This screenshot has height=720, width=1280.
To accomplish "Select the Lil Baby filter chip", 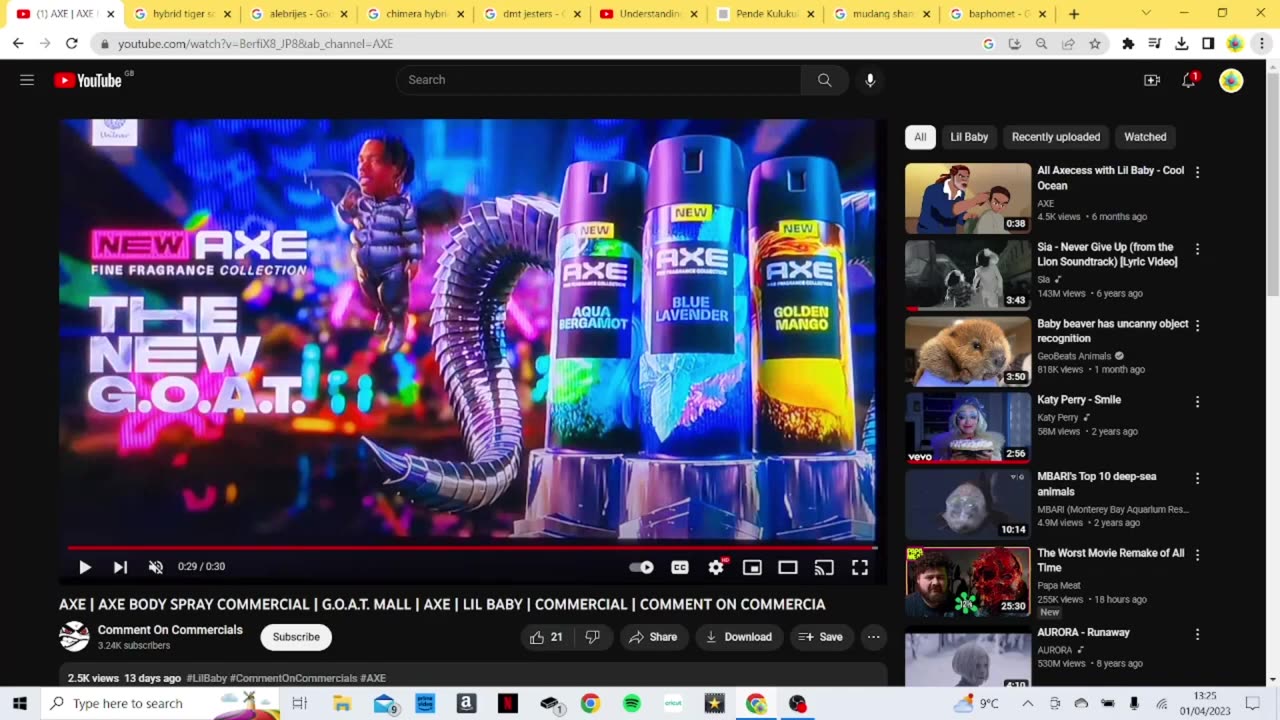I will pyautogui.click(x=969, y=137).
